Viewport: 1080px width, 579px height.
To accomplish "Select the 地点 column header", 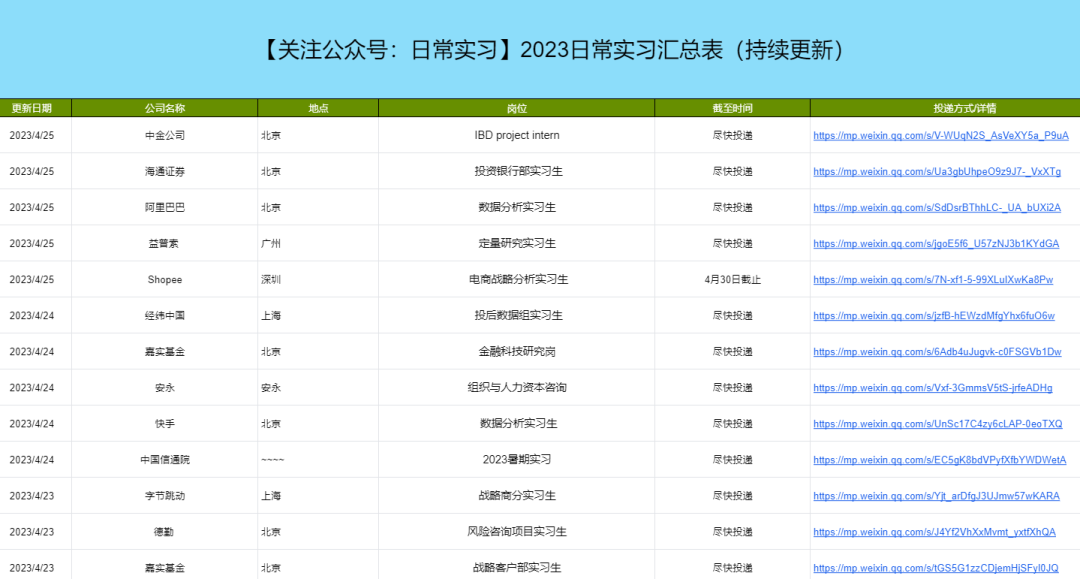I will click(318, 108).
